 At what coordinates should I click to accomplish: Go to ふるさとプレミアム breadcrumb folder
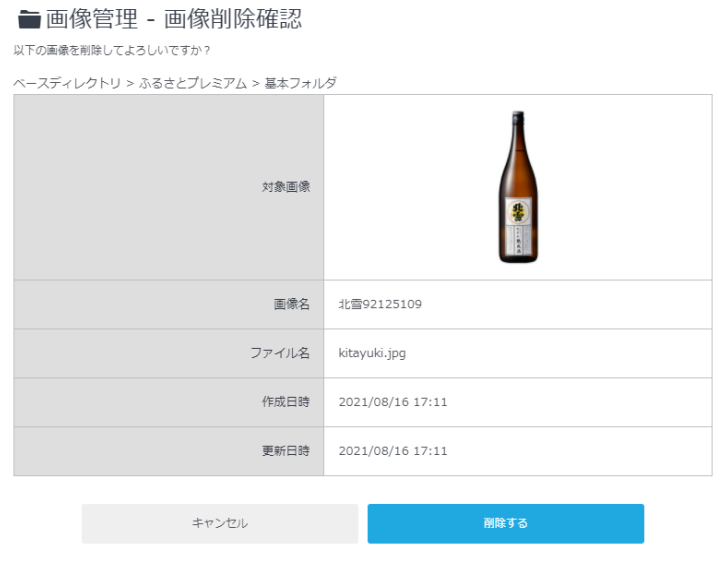point(199,83)
